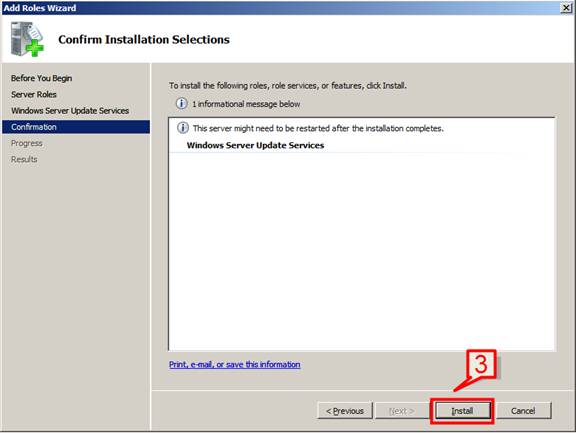Click the disabled Next button

pyautogui.click(x=402, y=411)
